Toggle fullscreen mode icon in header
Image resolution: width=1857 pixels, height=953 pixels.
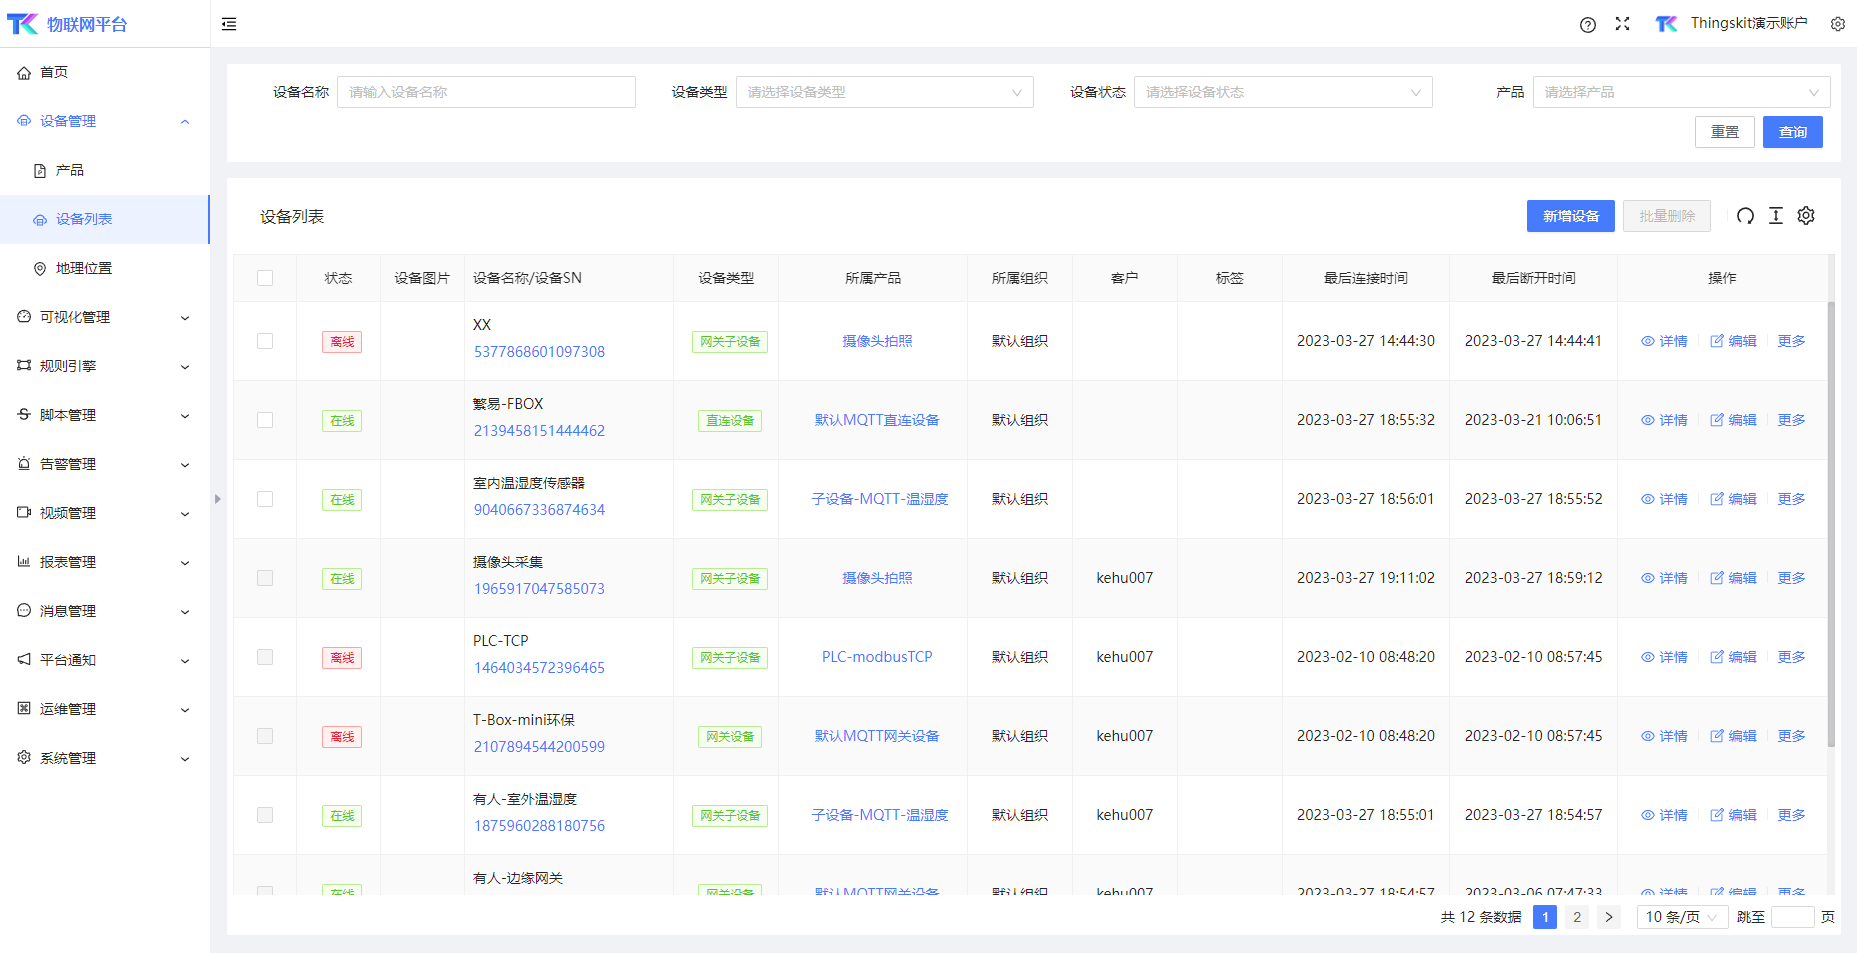(1623, 24)
